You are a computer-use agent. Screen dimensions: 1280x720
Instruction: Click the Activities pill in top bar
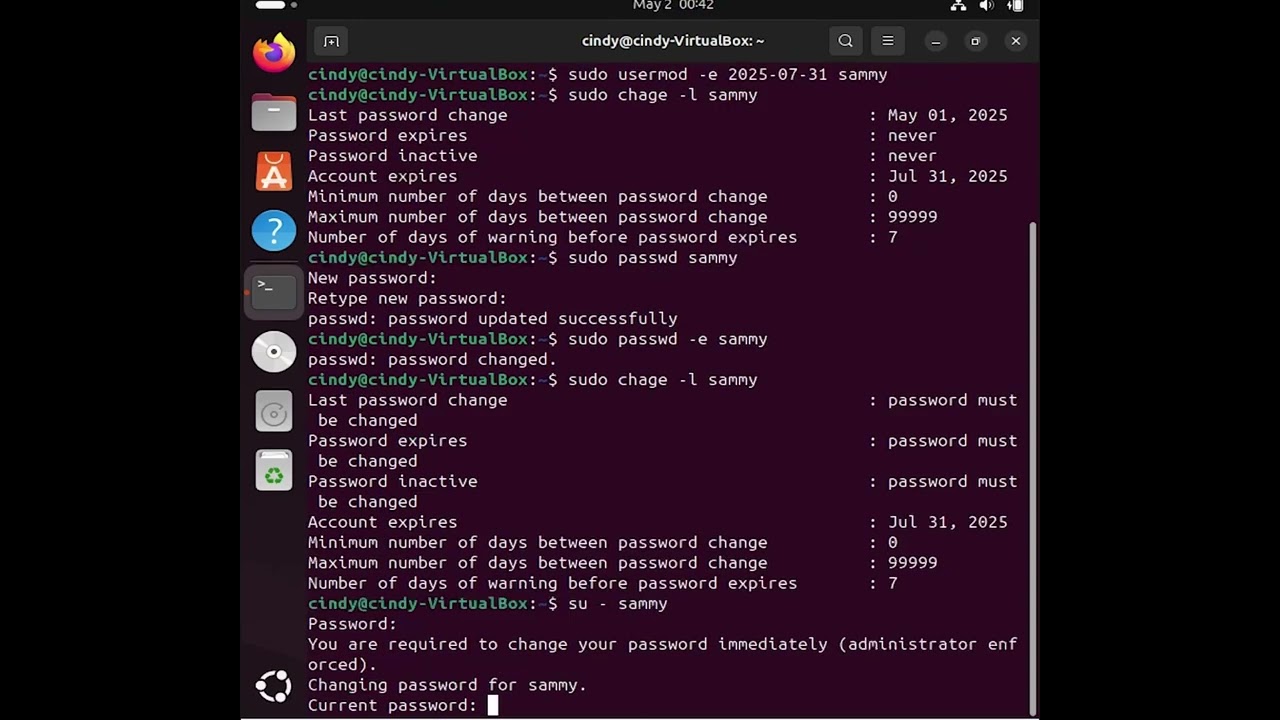(271, 5)
